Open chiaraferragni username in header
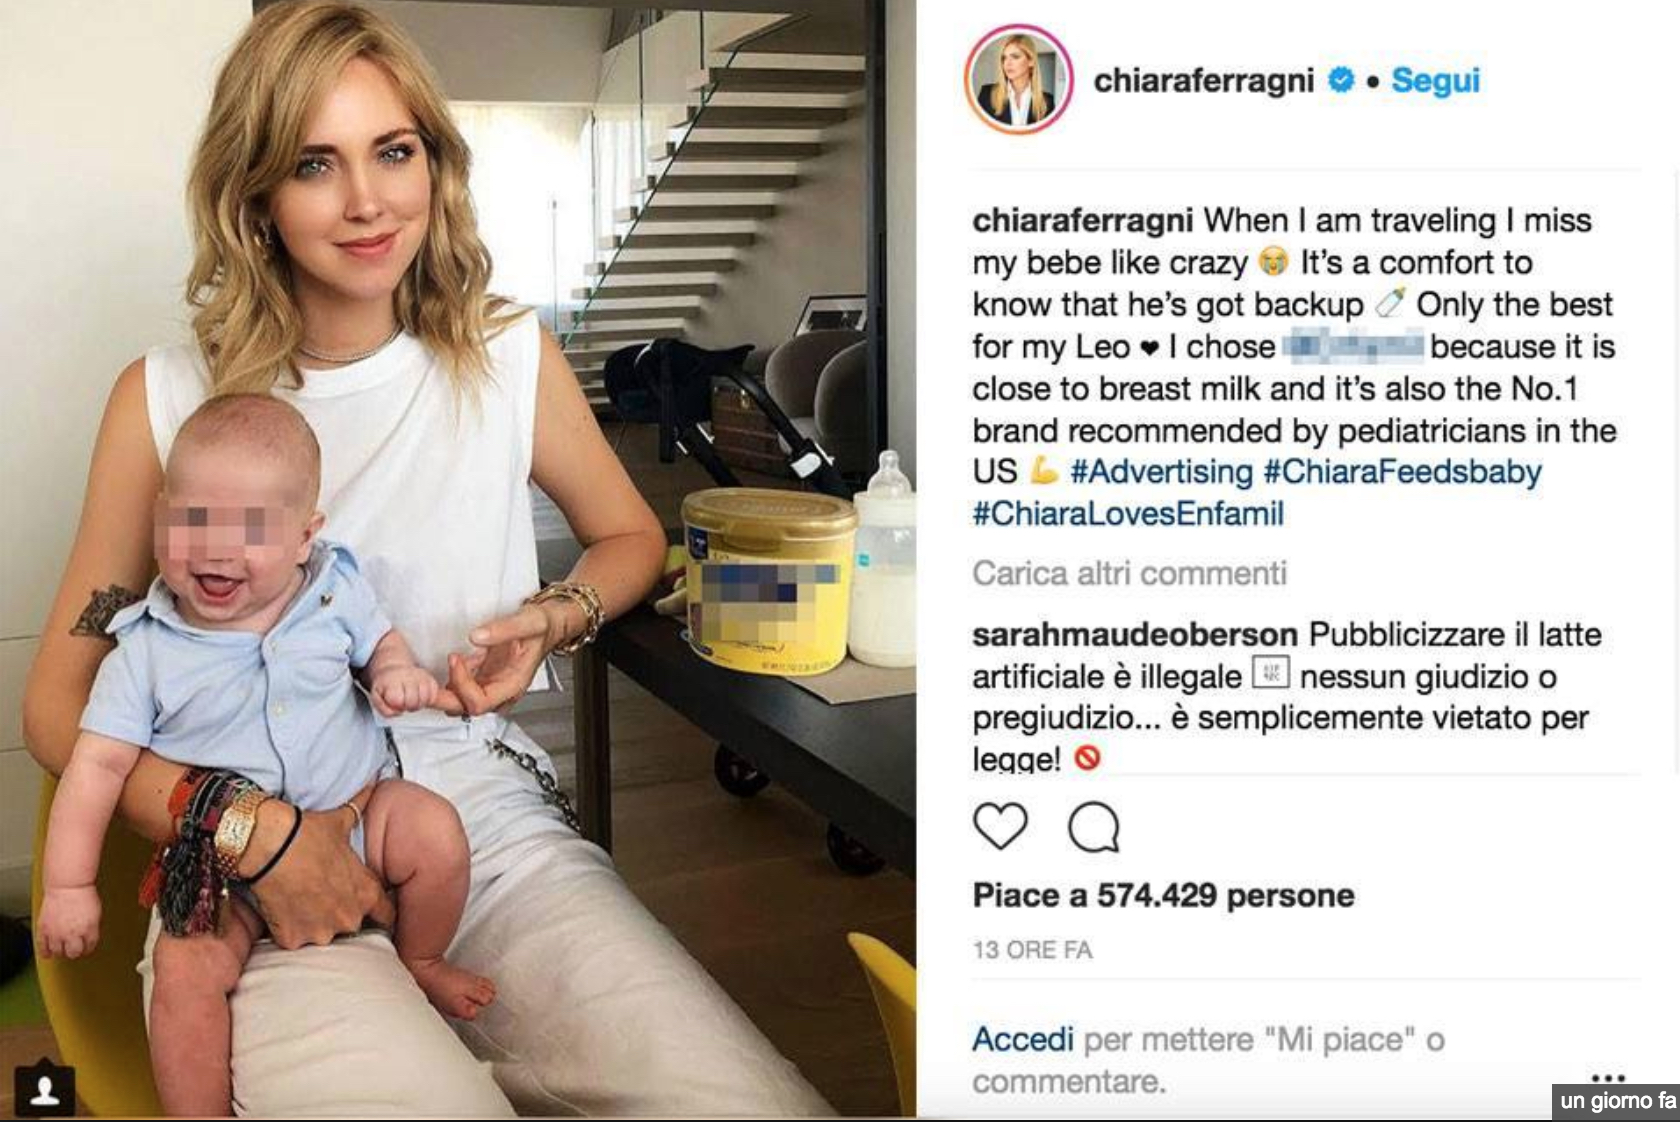Viewport: 1680px width, 1122px height. click(x=1203, y=80)
